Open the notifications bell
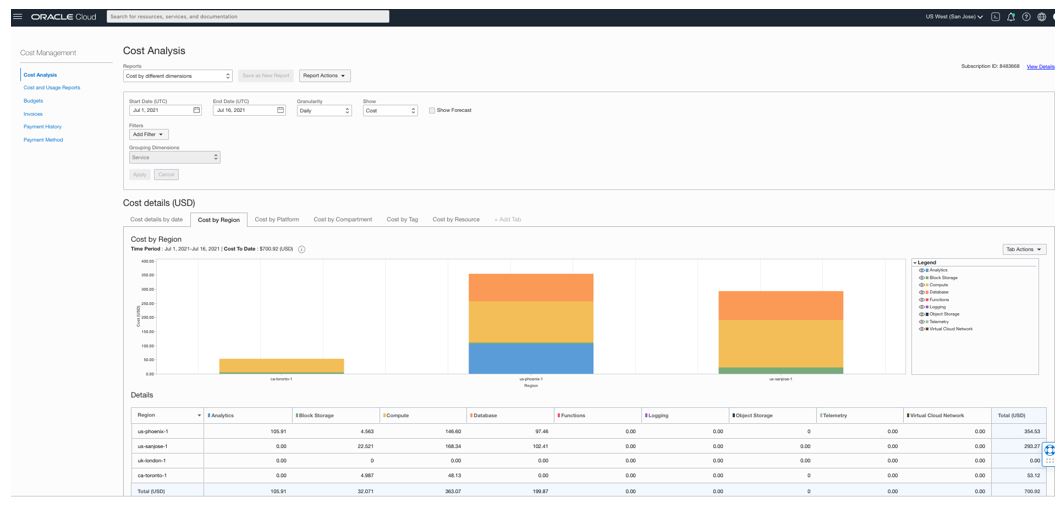Screen dimensions: 1064x505 pyautogui.click(x=1011, y=17)
